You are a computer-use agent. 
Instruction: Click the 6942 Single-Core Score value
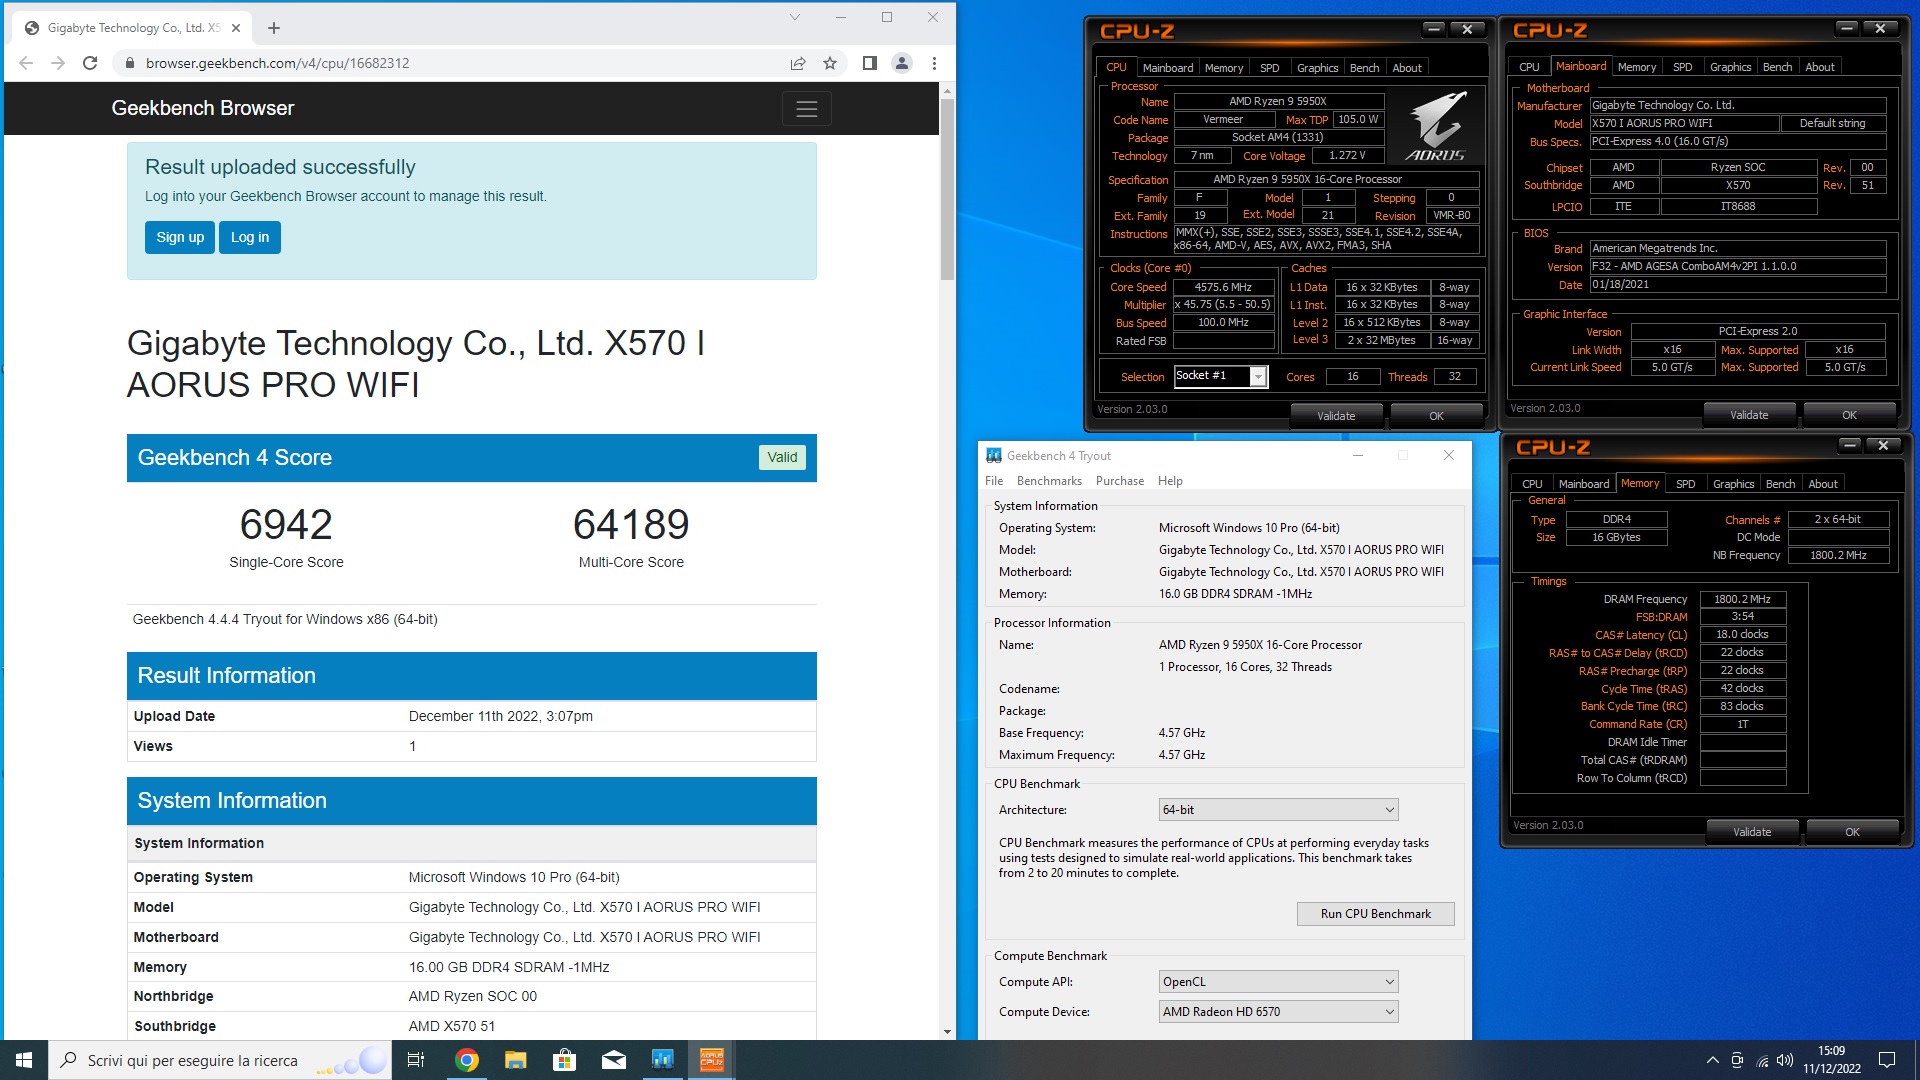[286, 524]
